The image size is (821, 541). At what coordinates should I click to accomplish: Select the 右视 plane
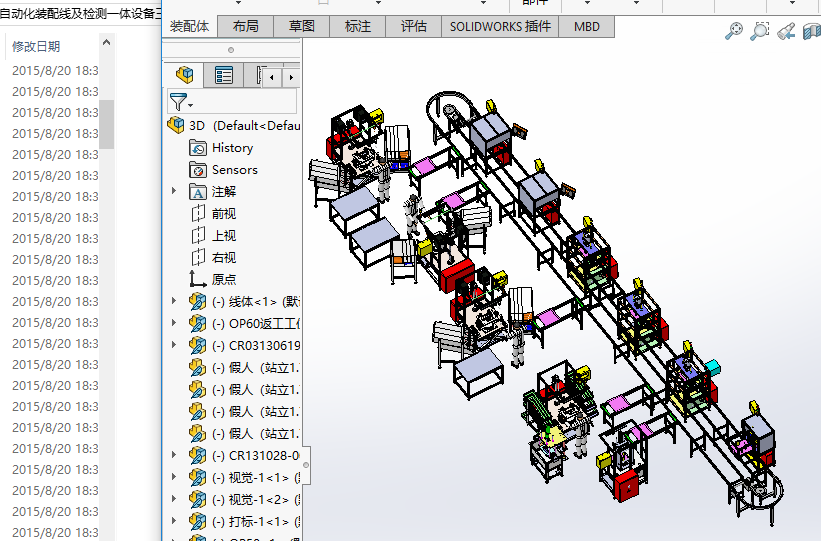[x=224, y=258]
